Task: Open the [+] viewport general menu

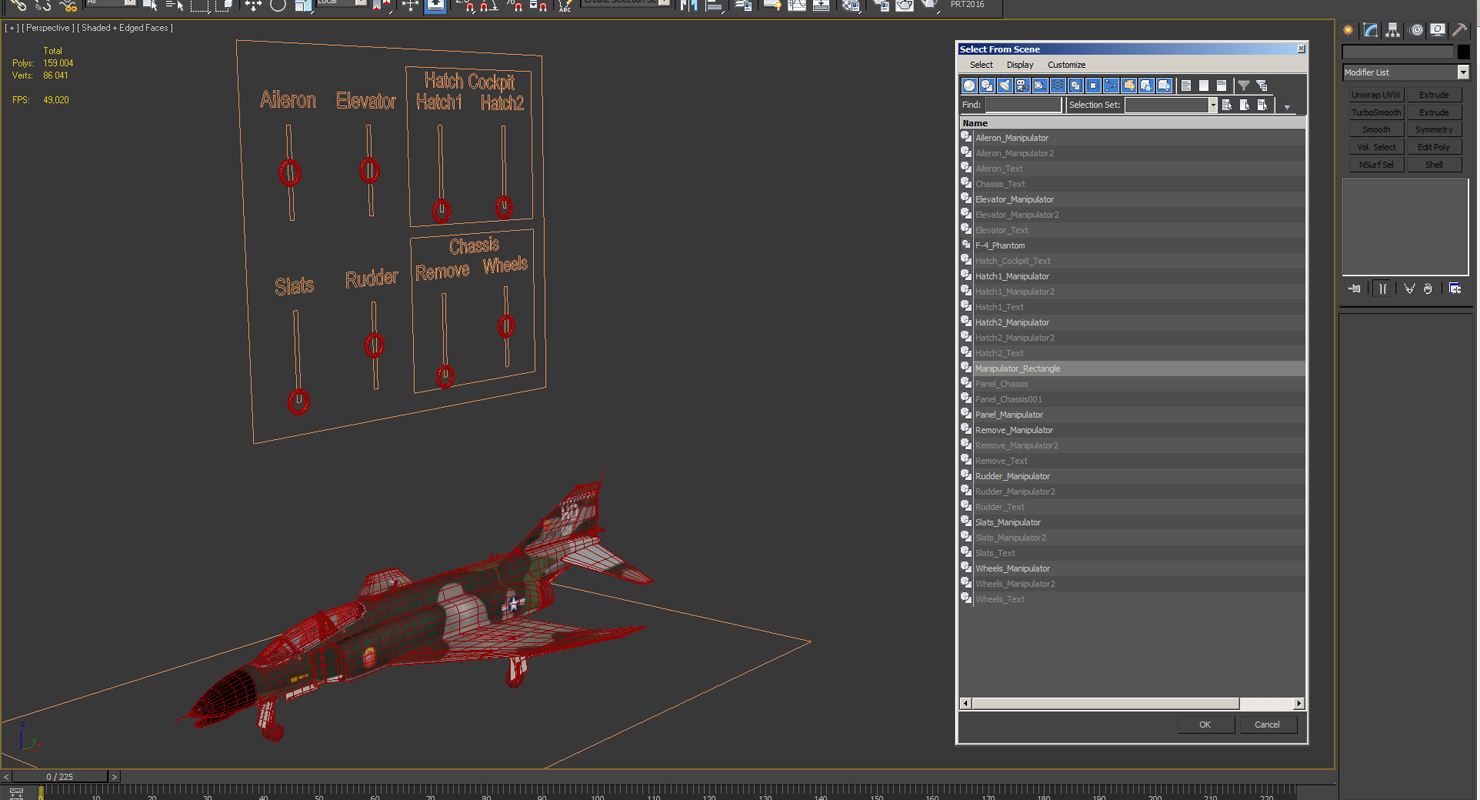Action: click(12, 28)
